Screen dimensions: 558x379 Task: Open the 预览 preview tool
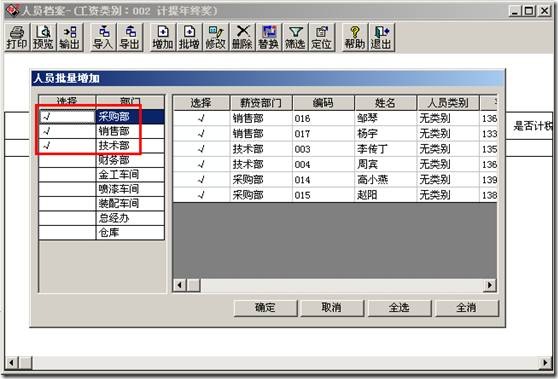43,37
